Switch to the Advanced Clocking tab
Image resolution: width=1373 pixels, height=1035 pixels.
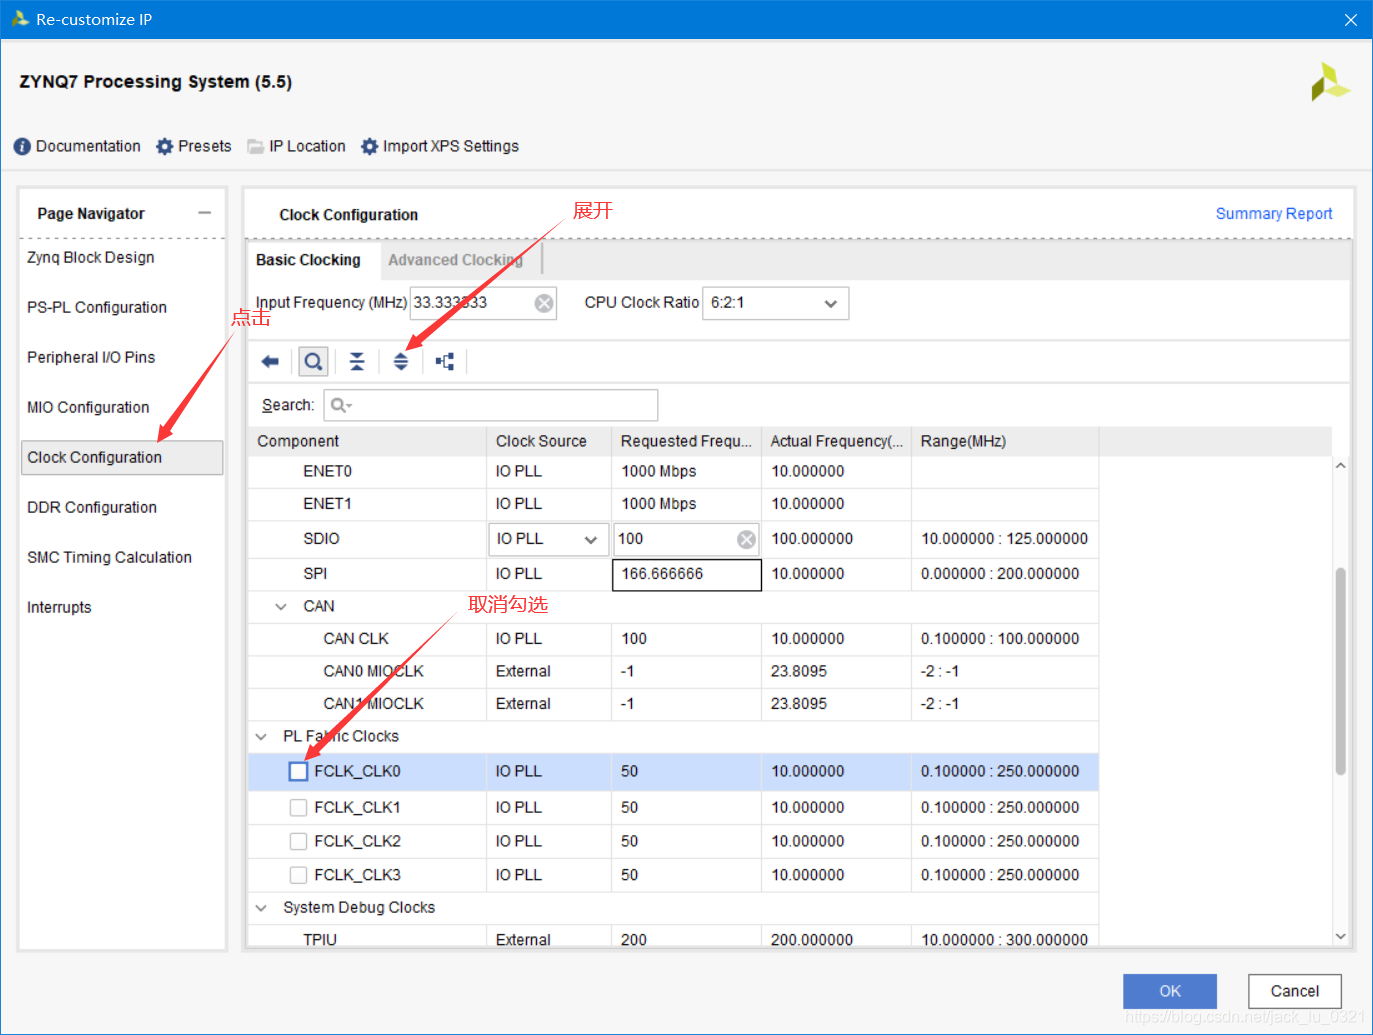(455, 260)
